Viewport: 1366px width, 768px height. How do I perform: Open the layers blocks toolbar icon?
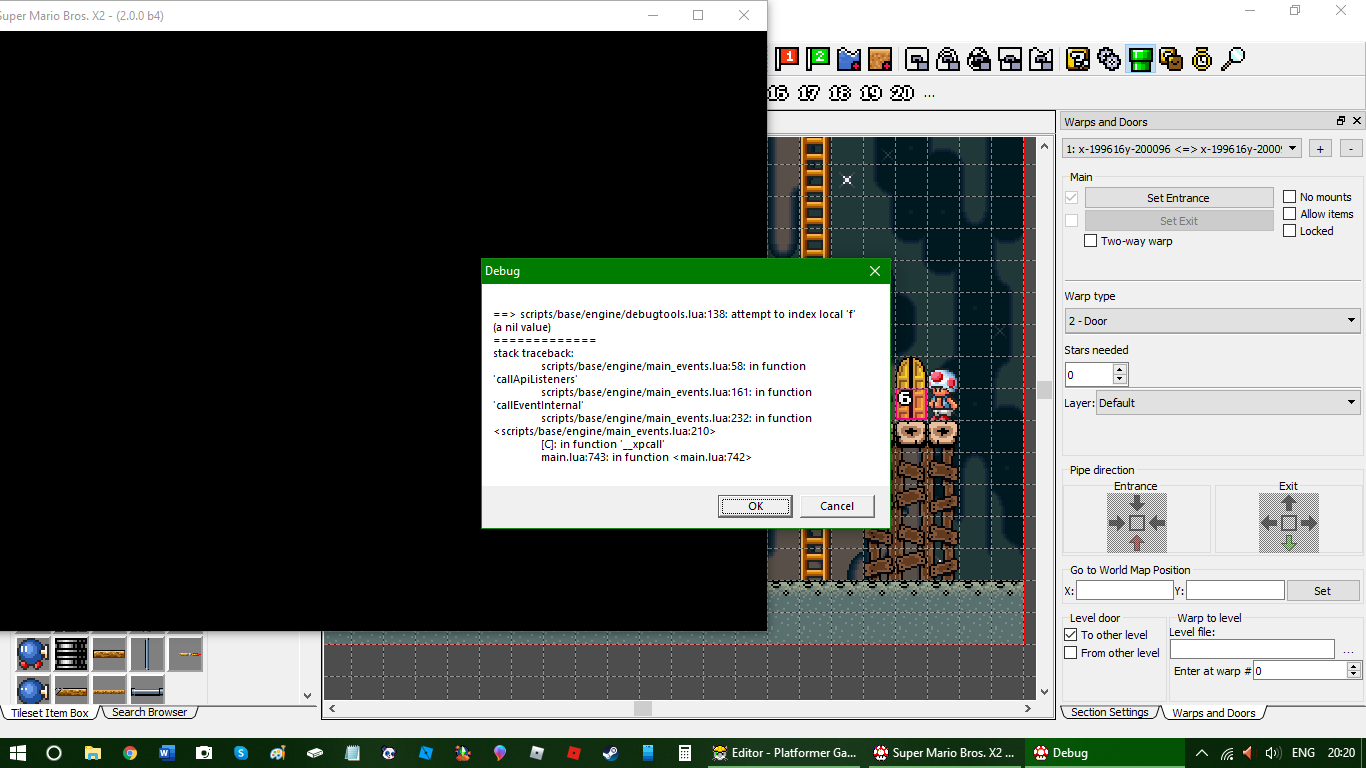[1171, 59]
